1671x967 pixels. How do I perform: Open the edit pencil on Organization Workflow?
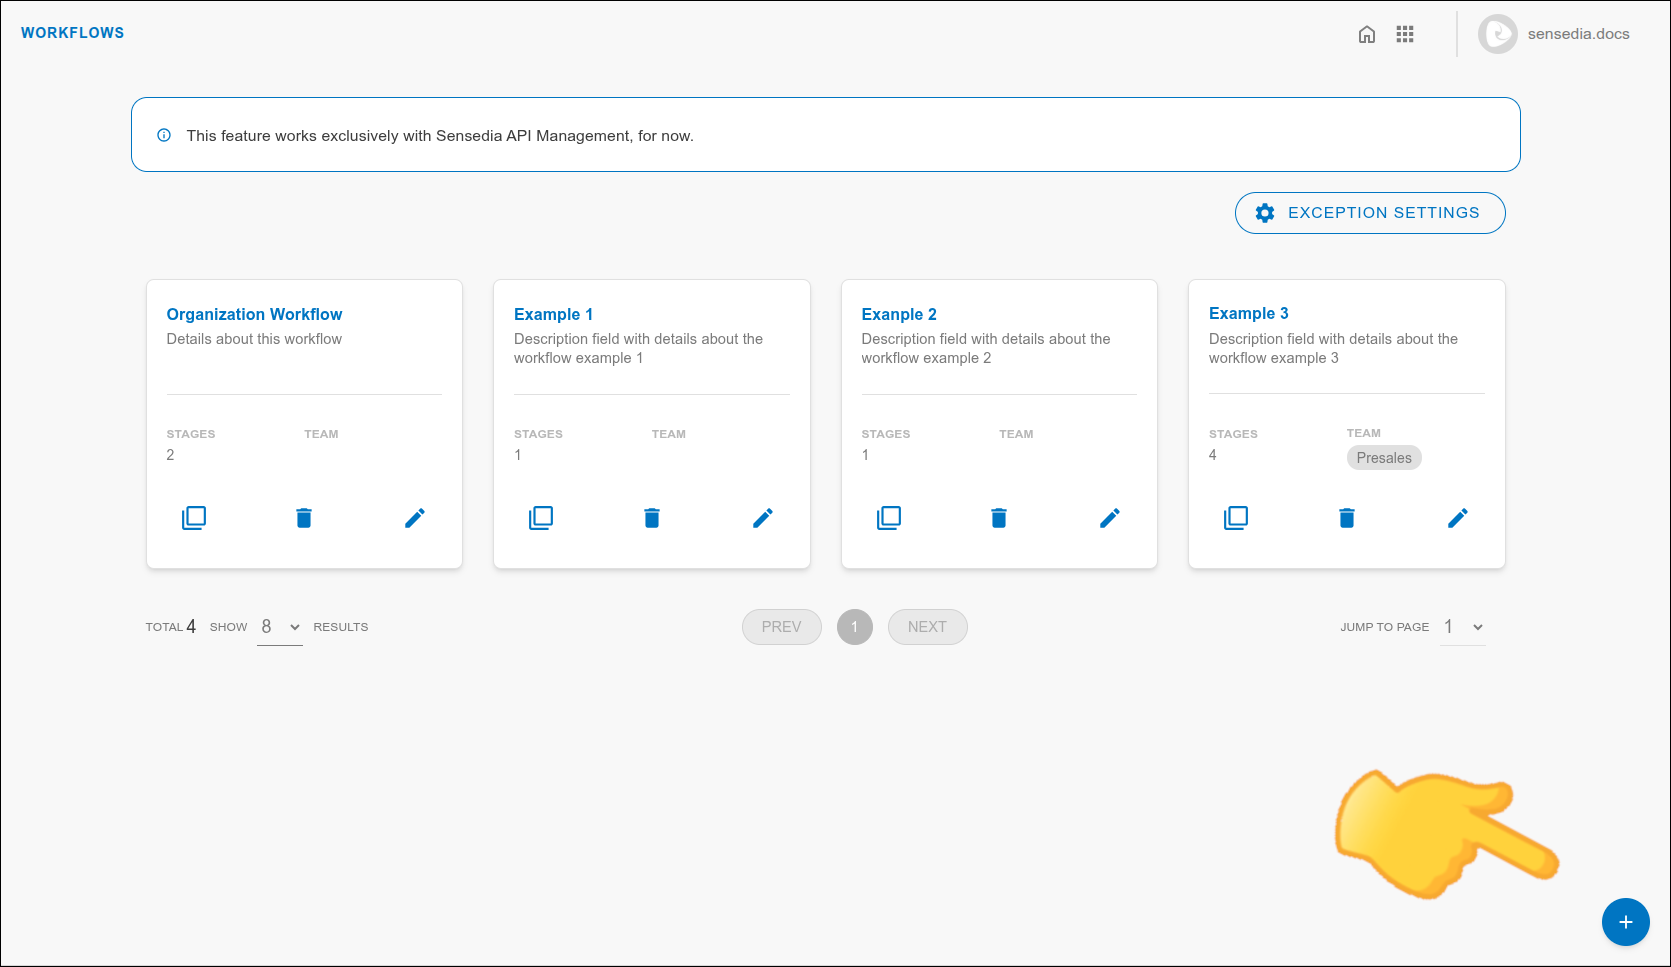415,517
